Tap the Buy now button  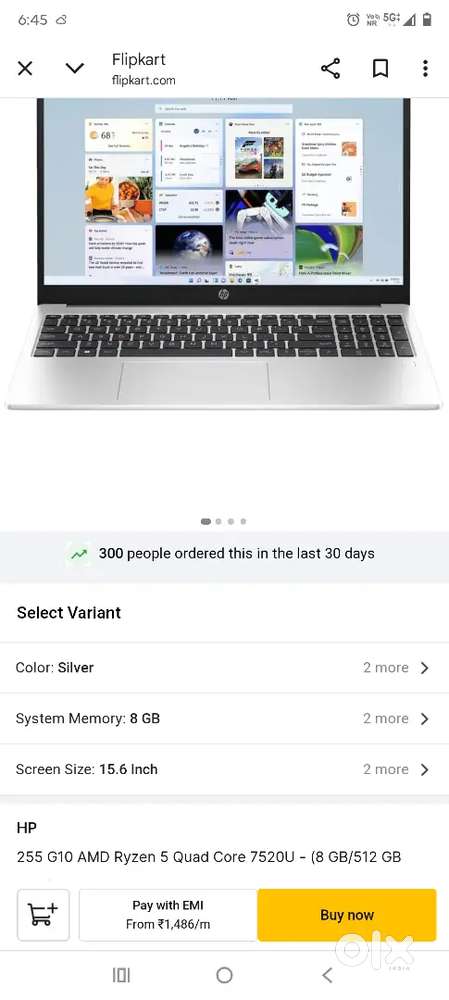coord(347,915)
